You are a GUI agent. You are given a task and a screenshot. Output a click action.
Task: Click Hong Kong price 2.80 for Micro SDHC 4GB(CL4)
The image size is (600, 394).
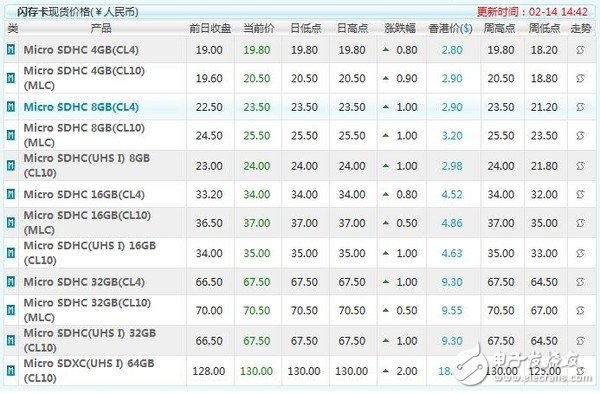coord(452,50)
